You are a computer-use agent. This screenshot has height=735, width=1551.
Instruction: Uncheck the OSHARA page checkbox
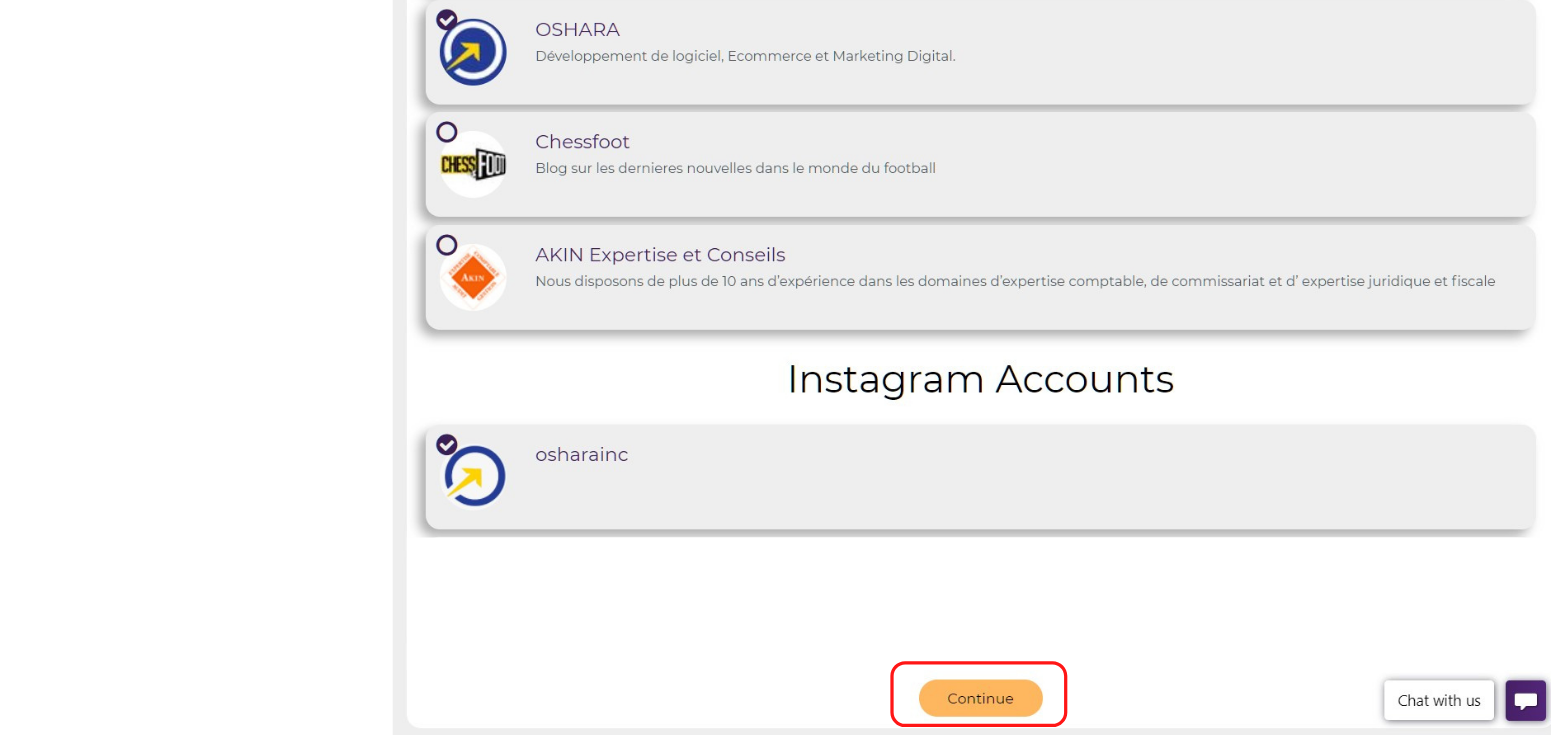coord(447,20)
